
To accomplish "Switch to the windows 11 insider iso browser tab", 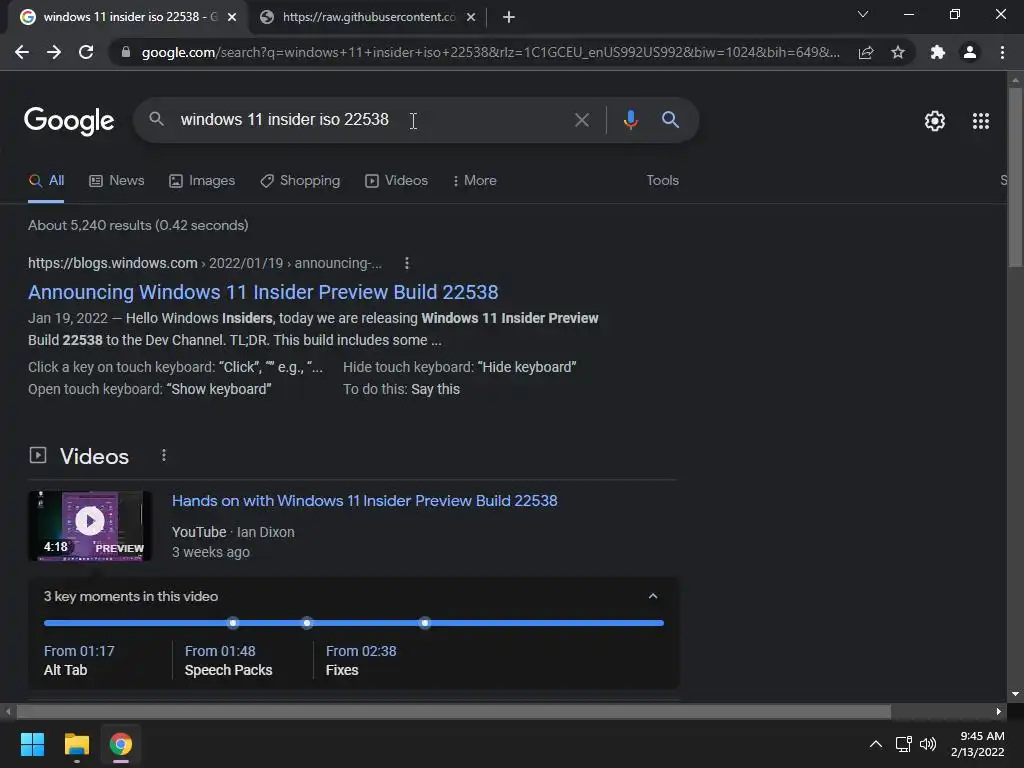I will [129, 18].
